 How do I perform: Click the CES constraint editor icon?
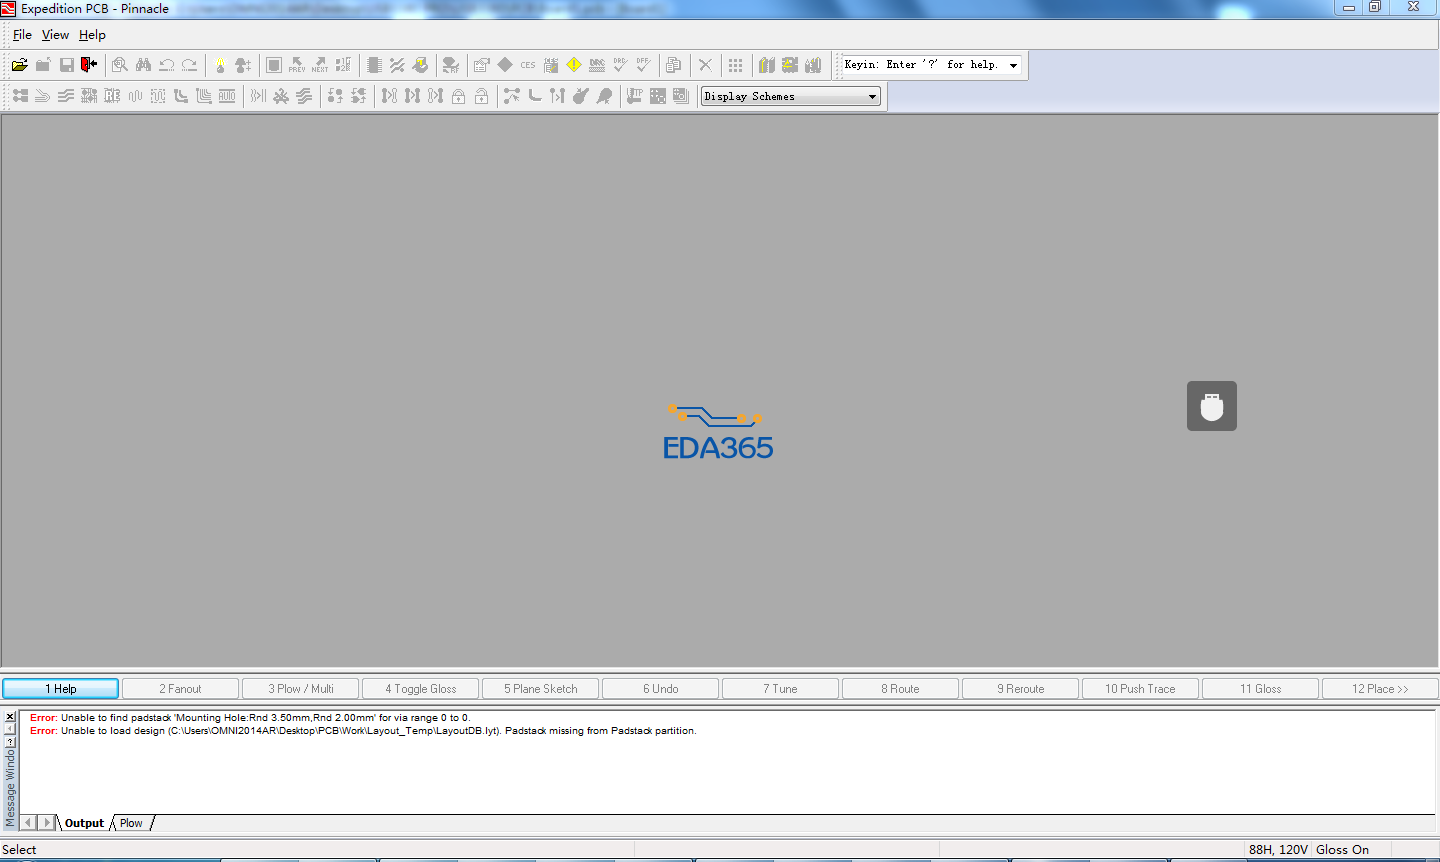click(528, 65)
